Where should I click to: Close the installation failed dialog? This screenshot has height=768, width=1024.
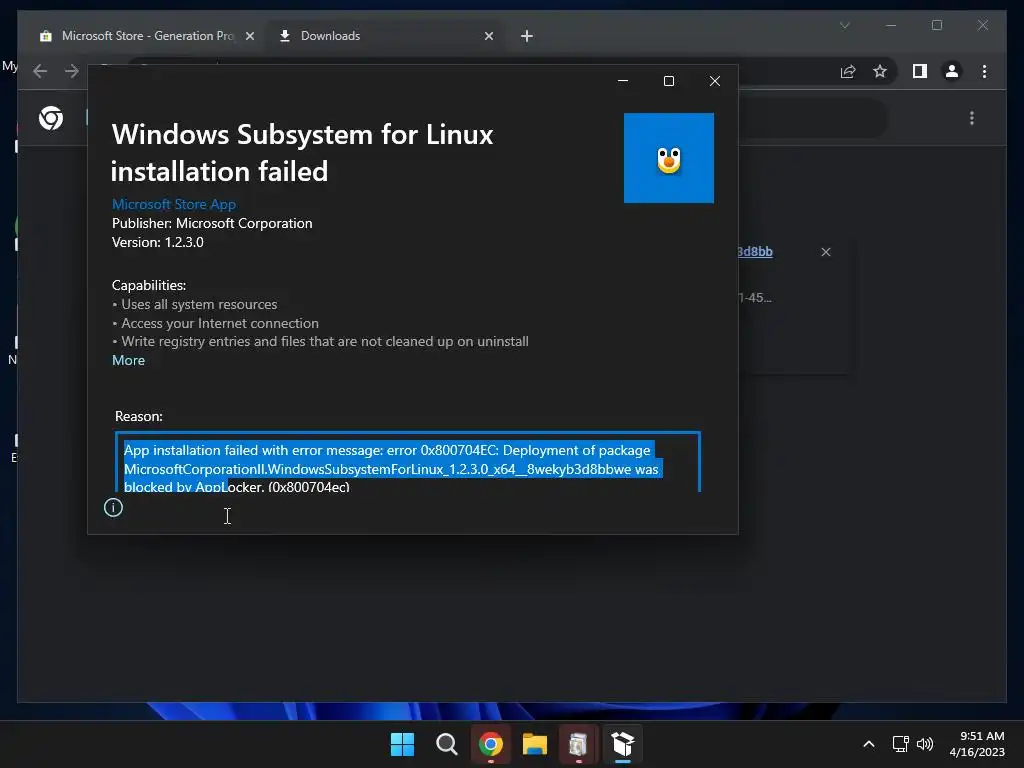pyautogui.click(x=715, y=81)
